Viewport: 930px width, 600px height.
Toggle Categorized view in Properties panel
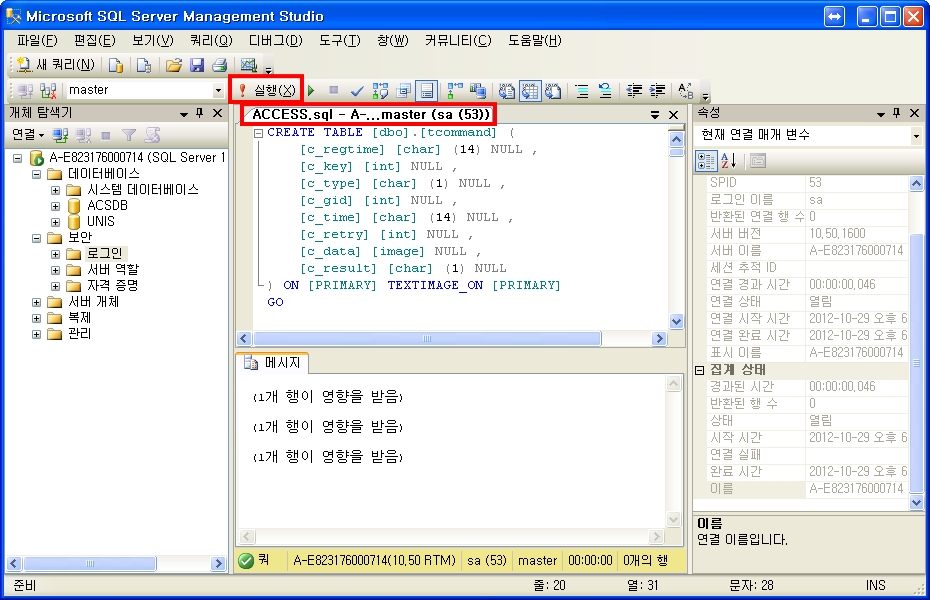706,161
